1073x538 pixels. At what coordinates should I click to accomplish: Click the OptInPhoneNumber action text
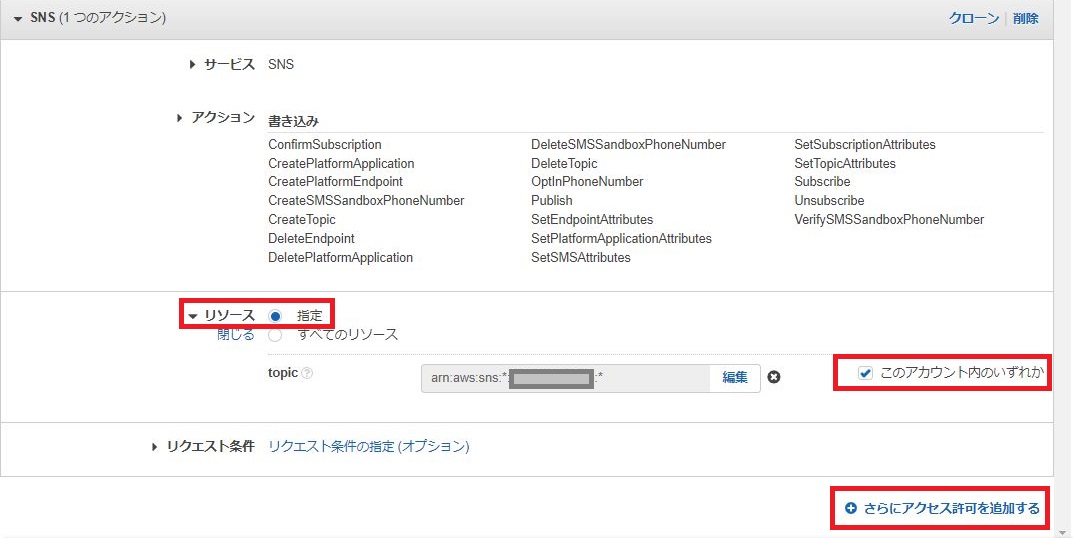click(587, 181)
